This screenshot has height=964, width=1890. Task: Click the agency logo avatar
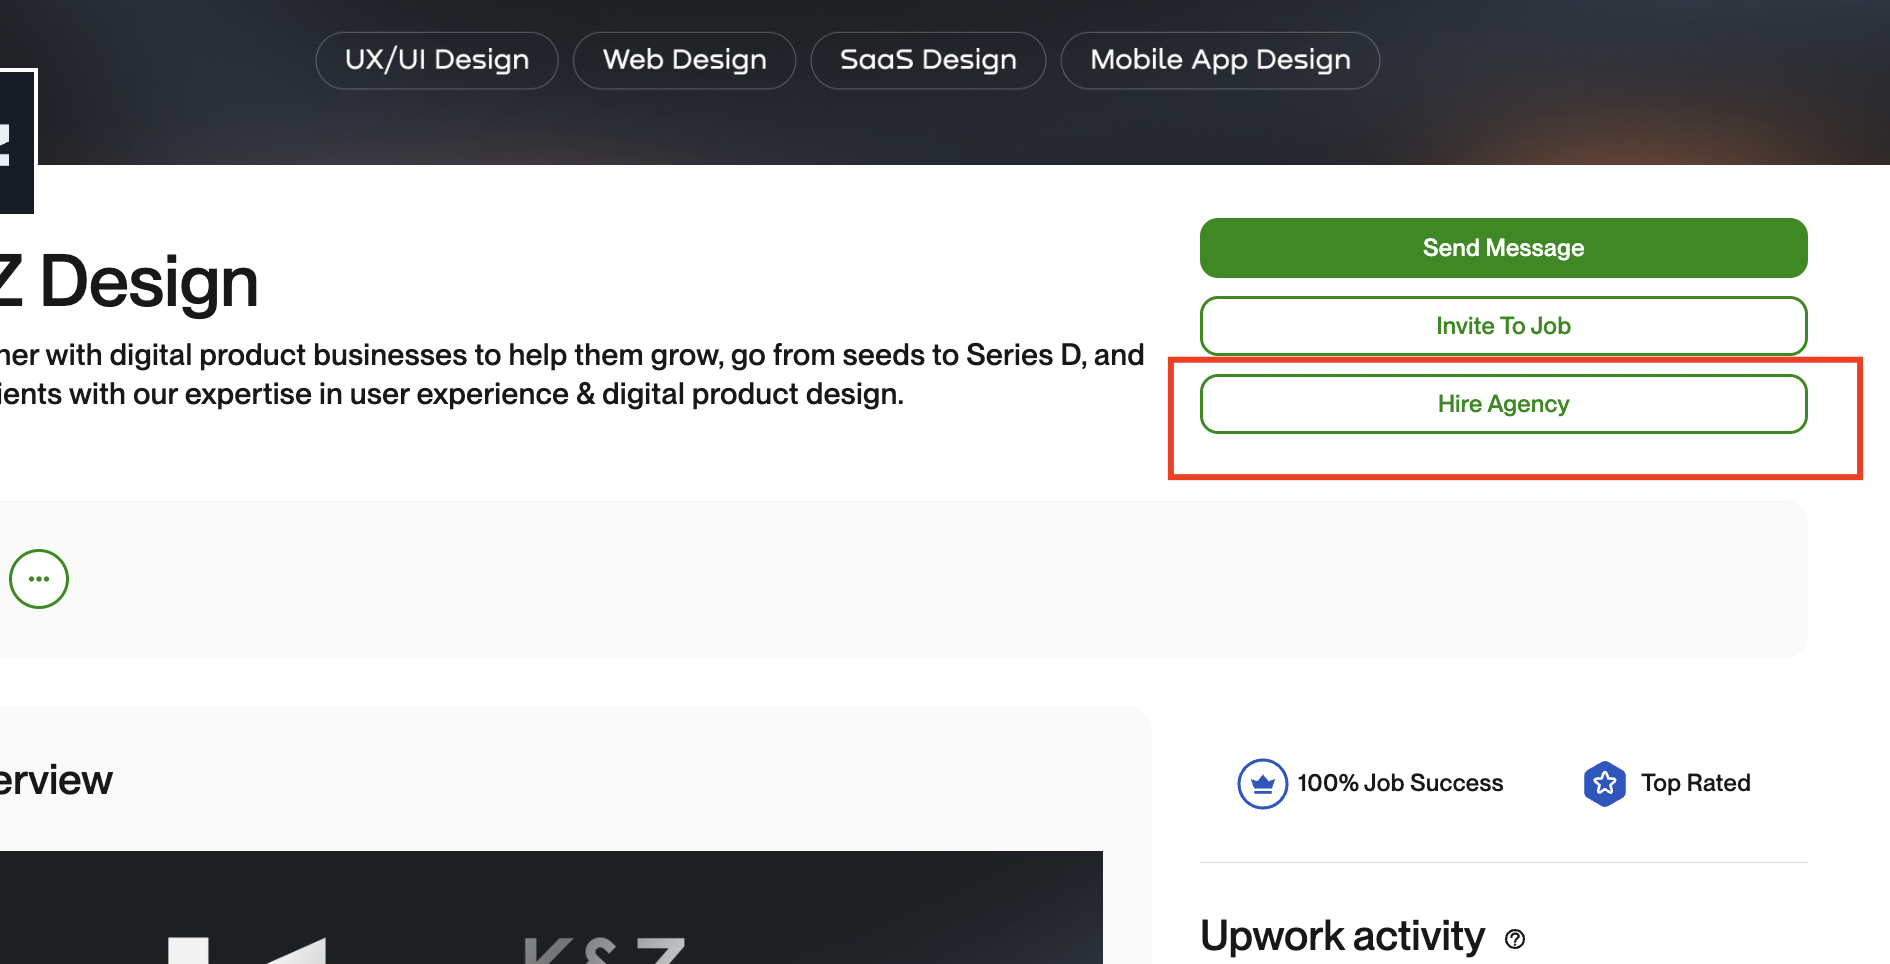pyautogui.click(x=17, y=141)
